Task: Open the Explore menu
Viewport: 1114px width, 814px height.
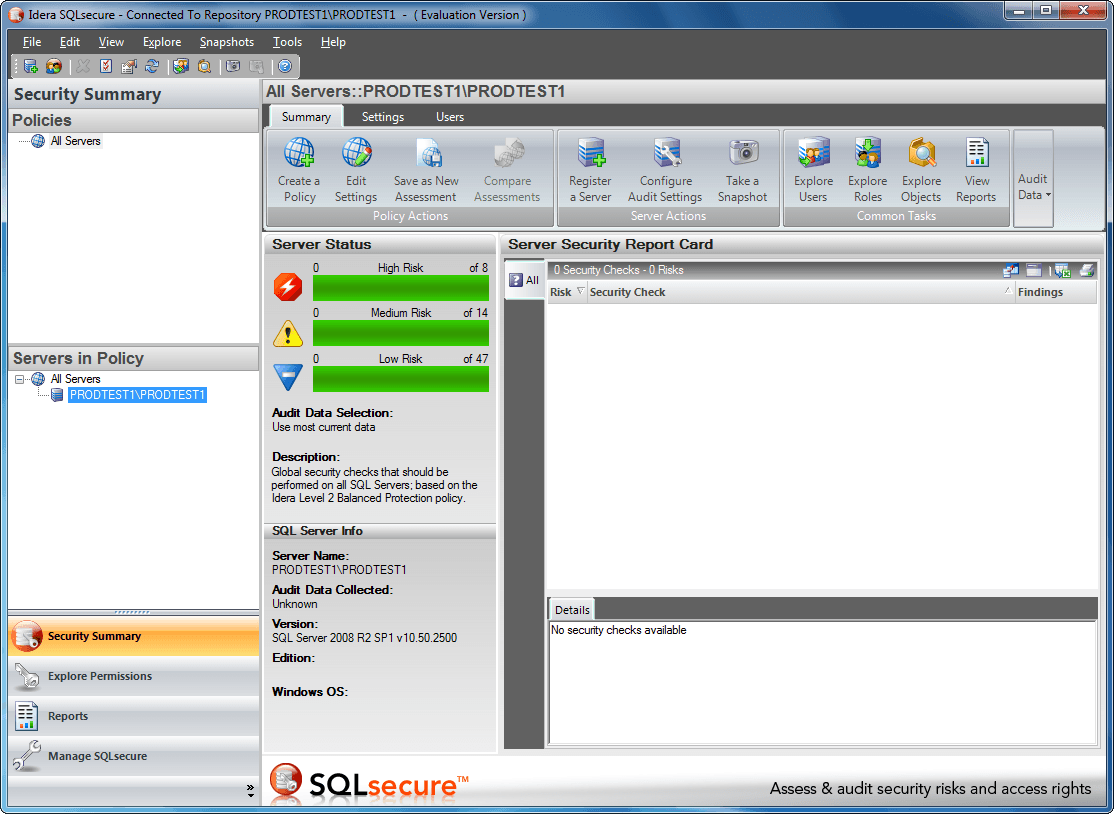Action: pyautogui.click(x=162, y=42)
